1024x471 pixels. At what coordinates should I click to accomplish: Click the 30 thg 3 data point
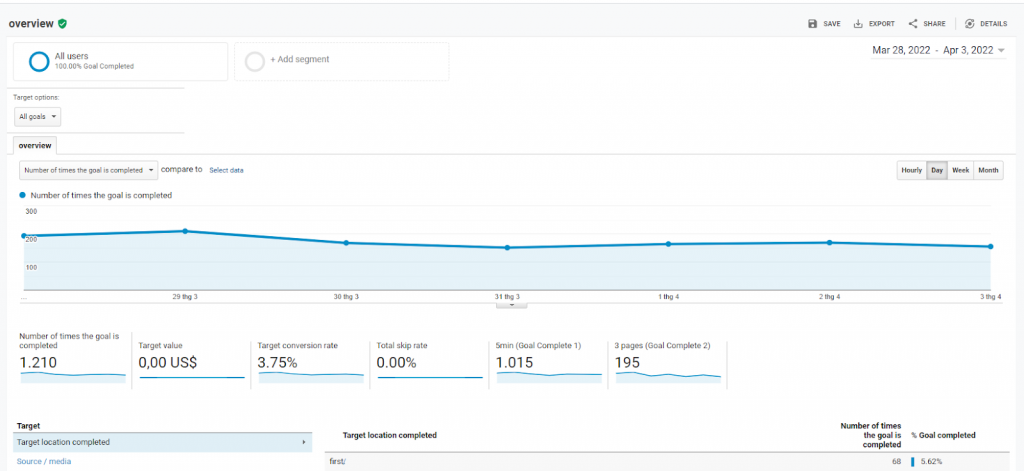click(346, 242)
